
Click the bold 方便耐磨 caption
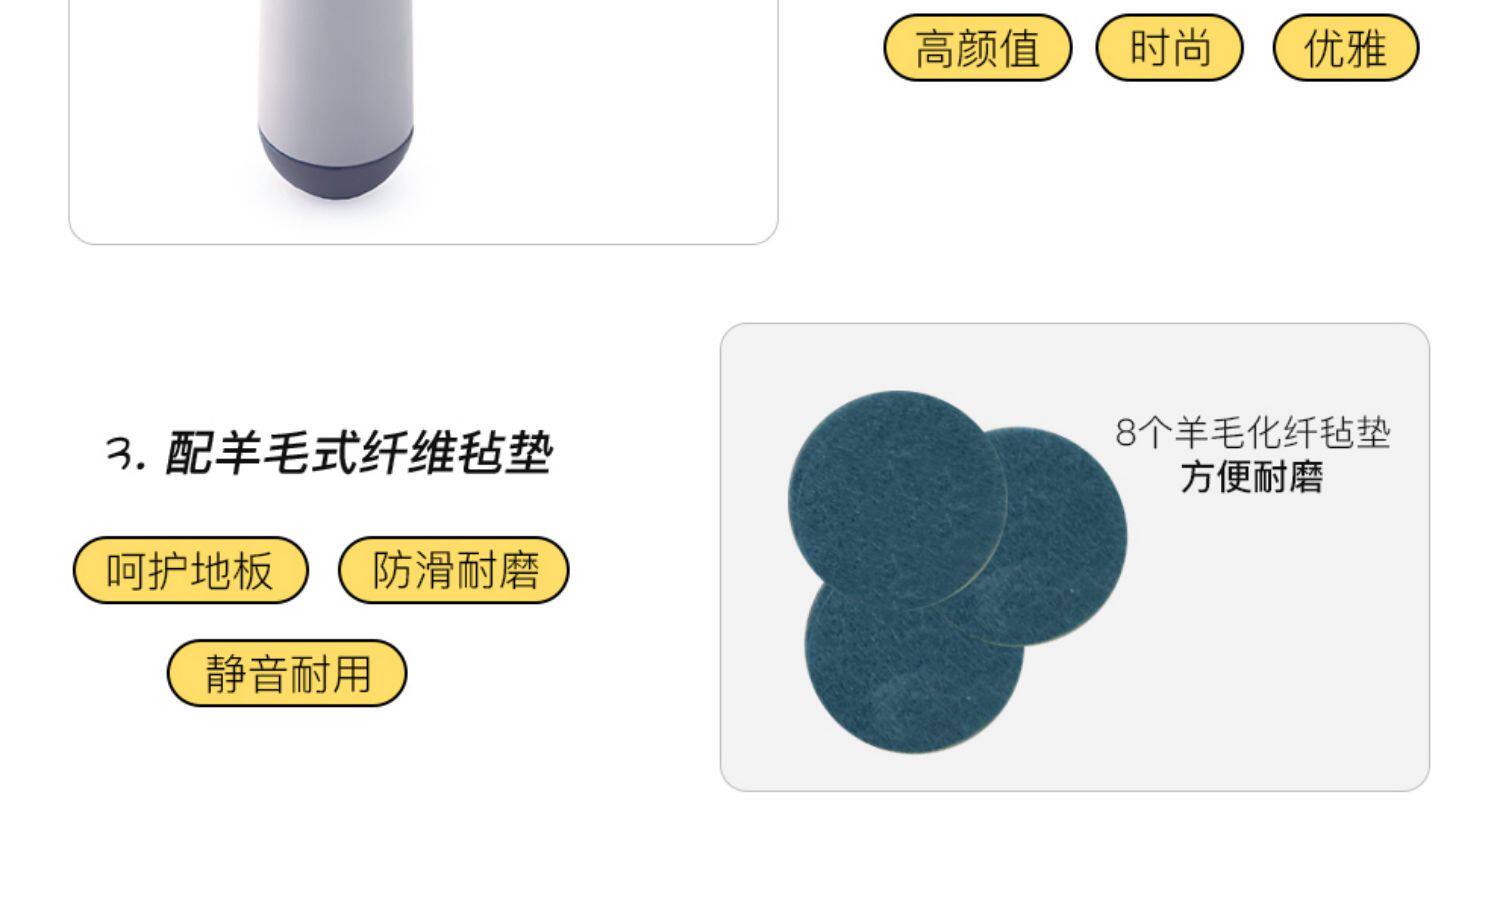(1252, 477)
